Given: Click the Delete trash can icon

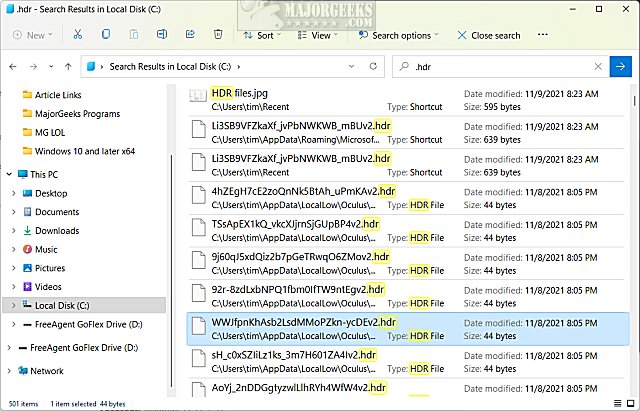Looking at the screenshot, I should (x=218, y=35).
